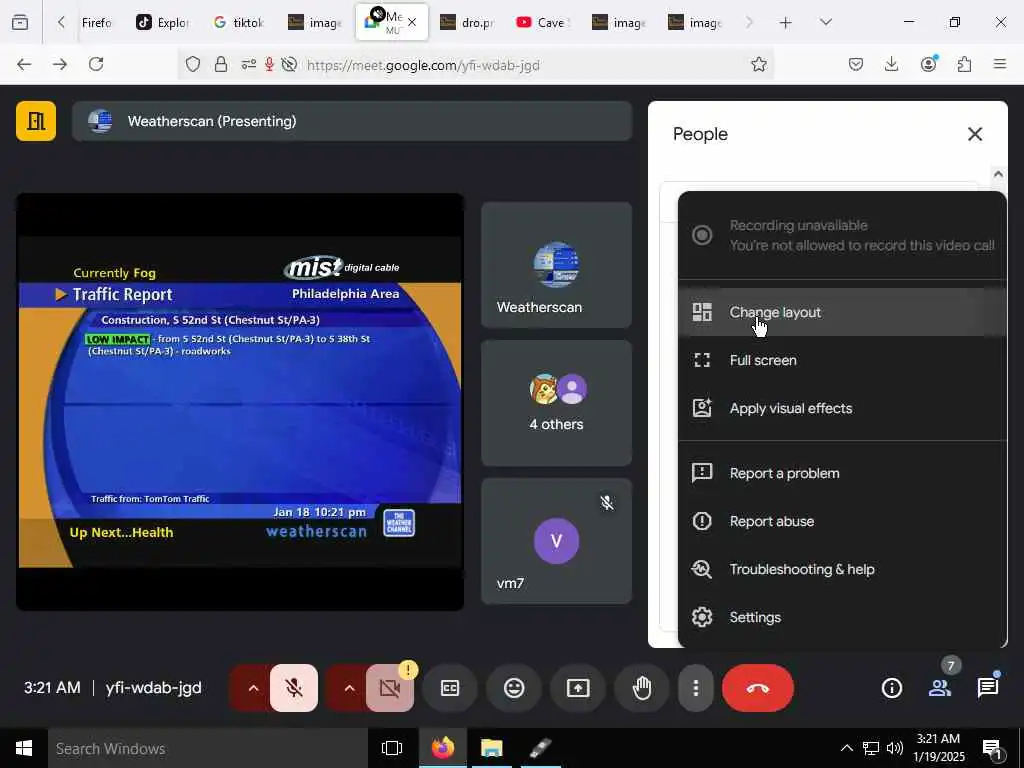Screen dimensions: 1024x768
Task: Open the Firefox downloads panel
Action: tap(891, 64)
